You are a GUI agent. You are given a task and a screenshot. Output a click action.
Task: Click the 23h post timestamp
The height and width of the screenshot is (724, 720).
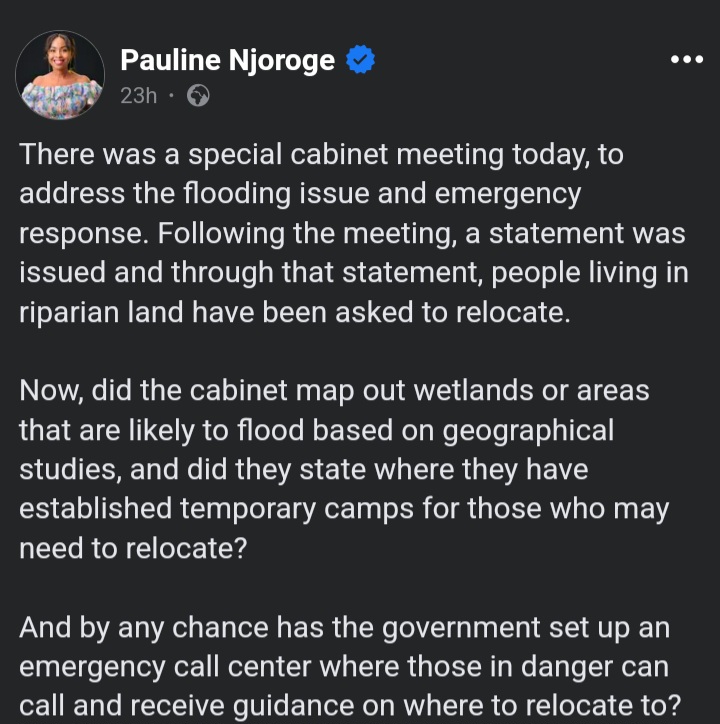tap(139, 96)
